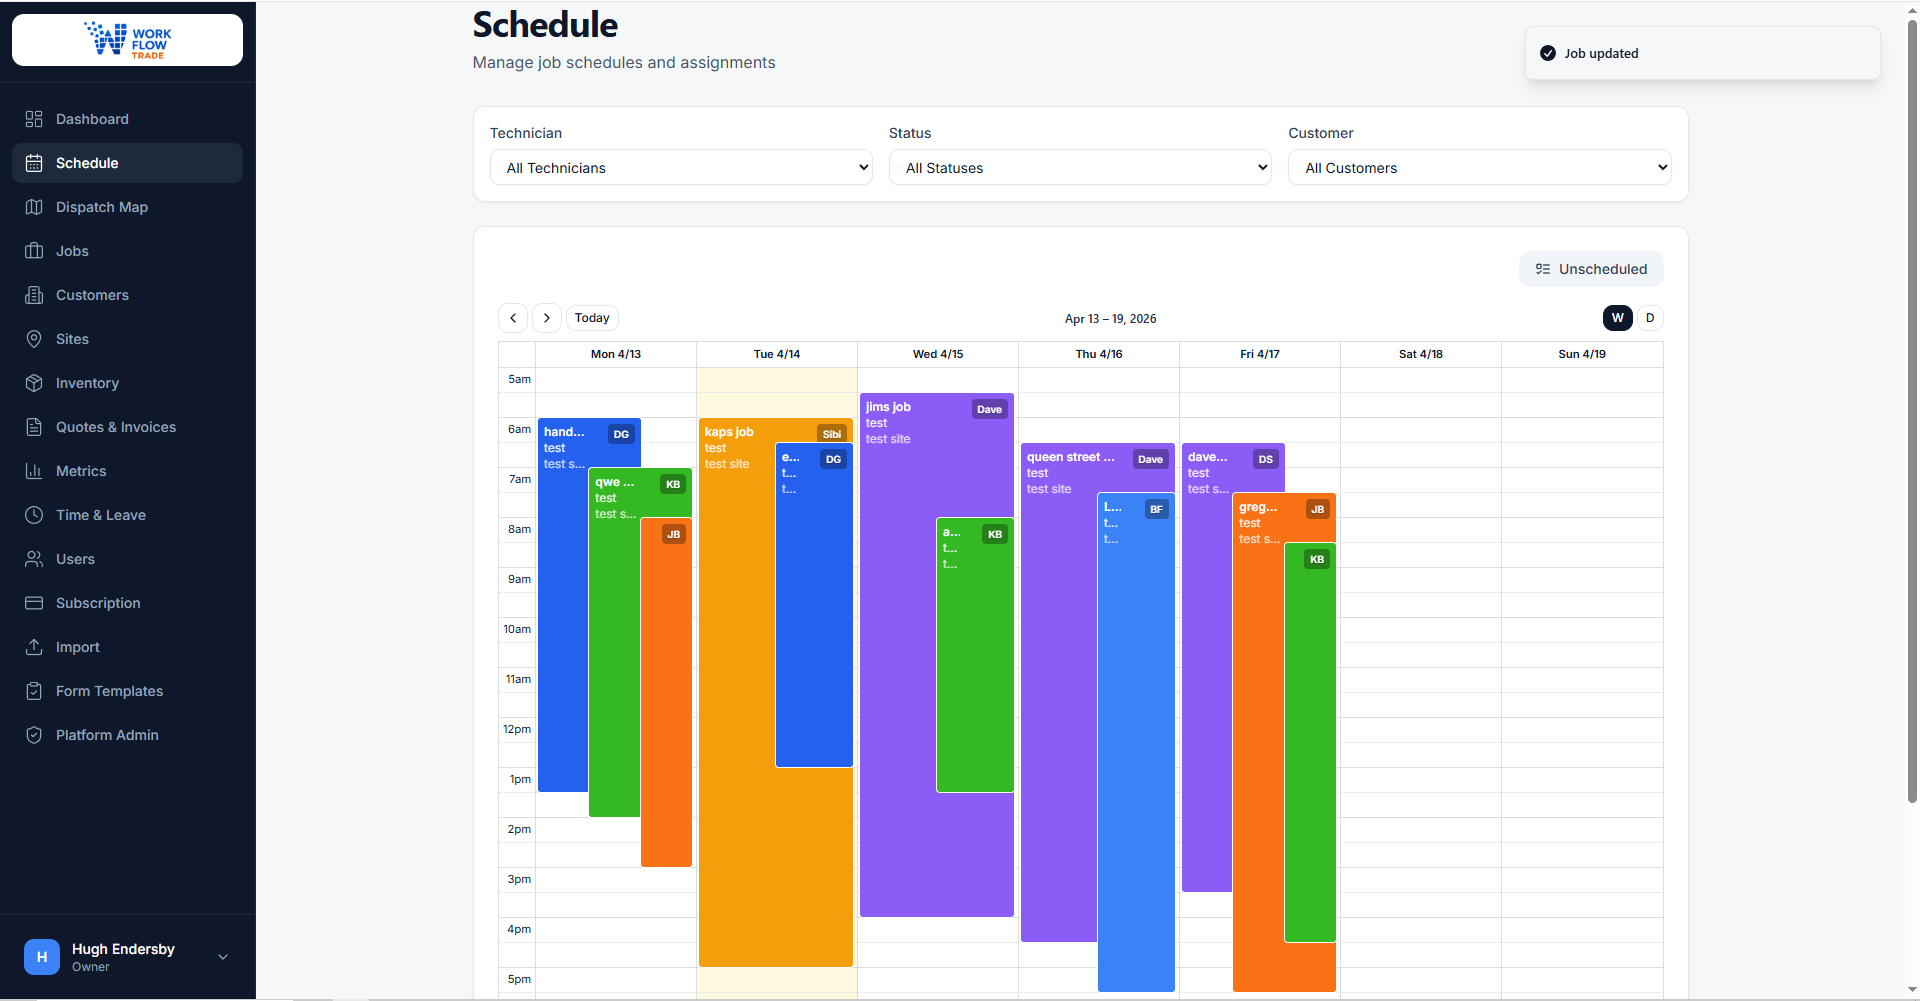The height and width of the screenshot is (1001, 1920).
Task: Open the Customer filter dropdown
Action: pyautogui.click(x=1480, y=168)
